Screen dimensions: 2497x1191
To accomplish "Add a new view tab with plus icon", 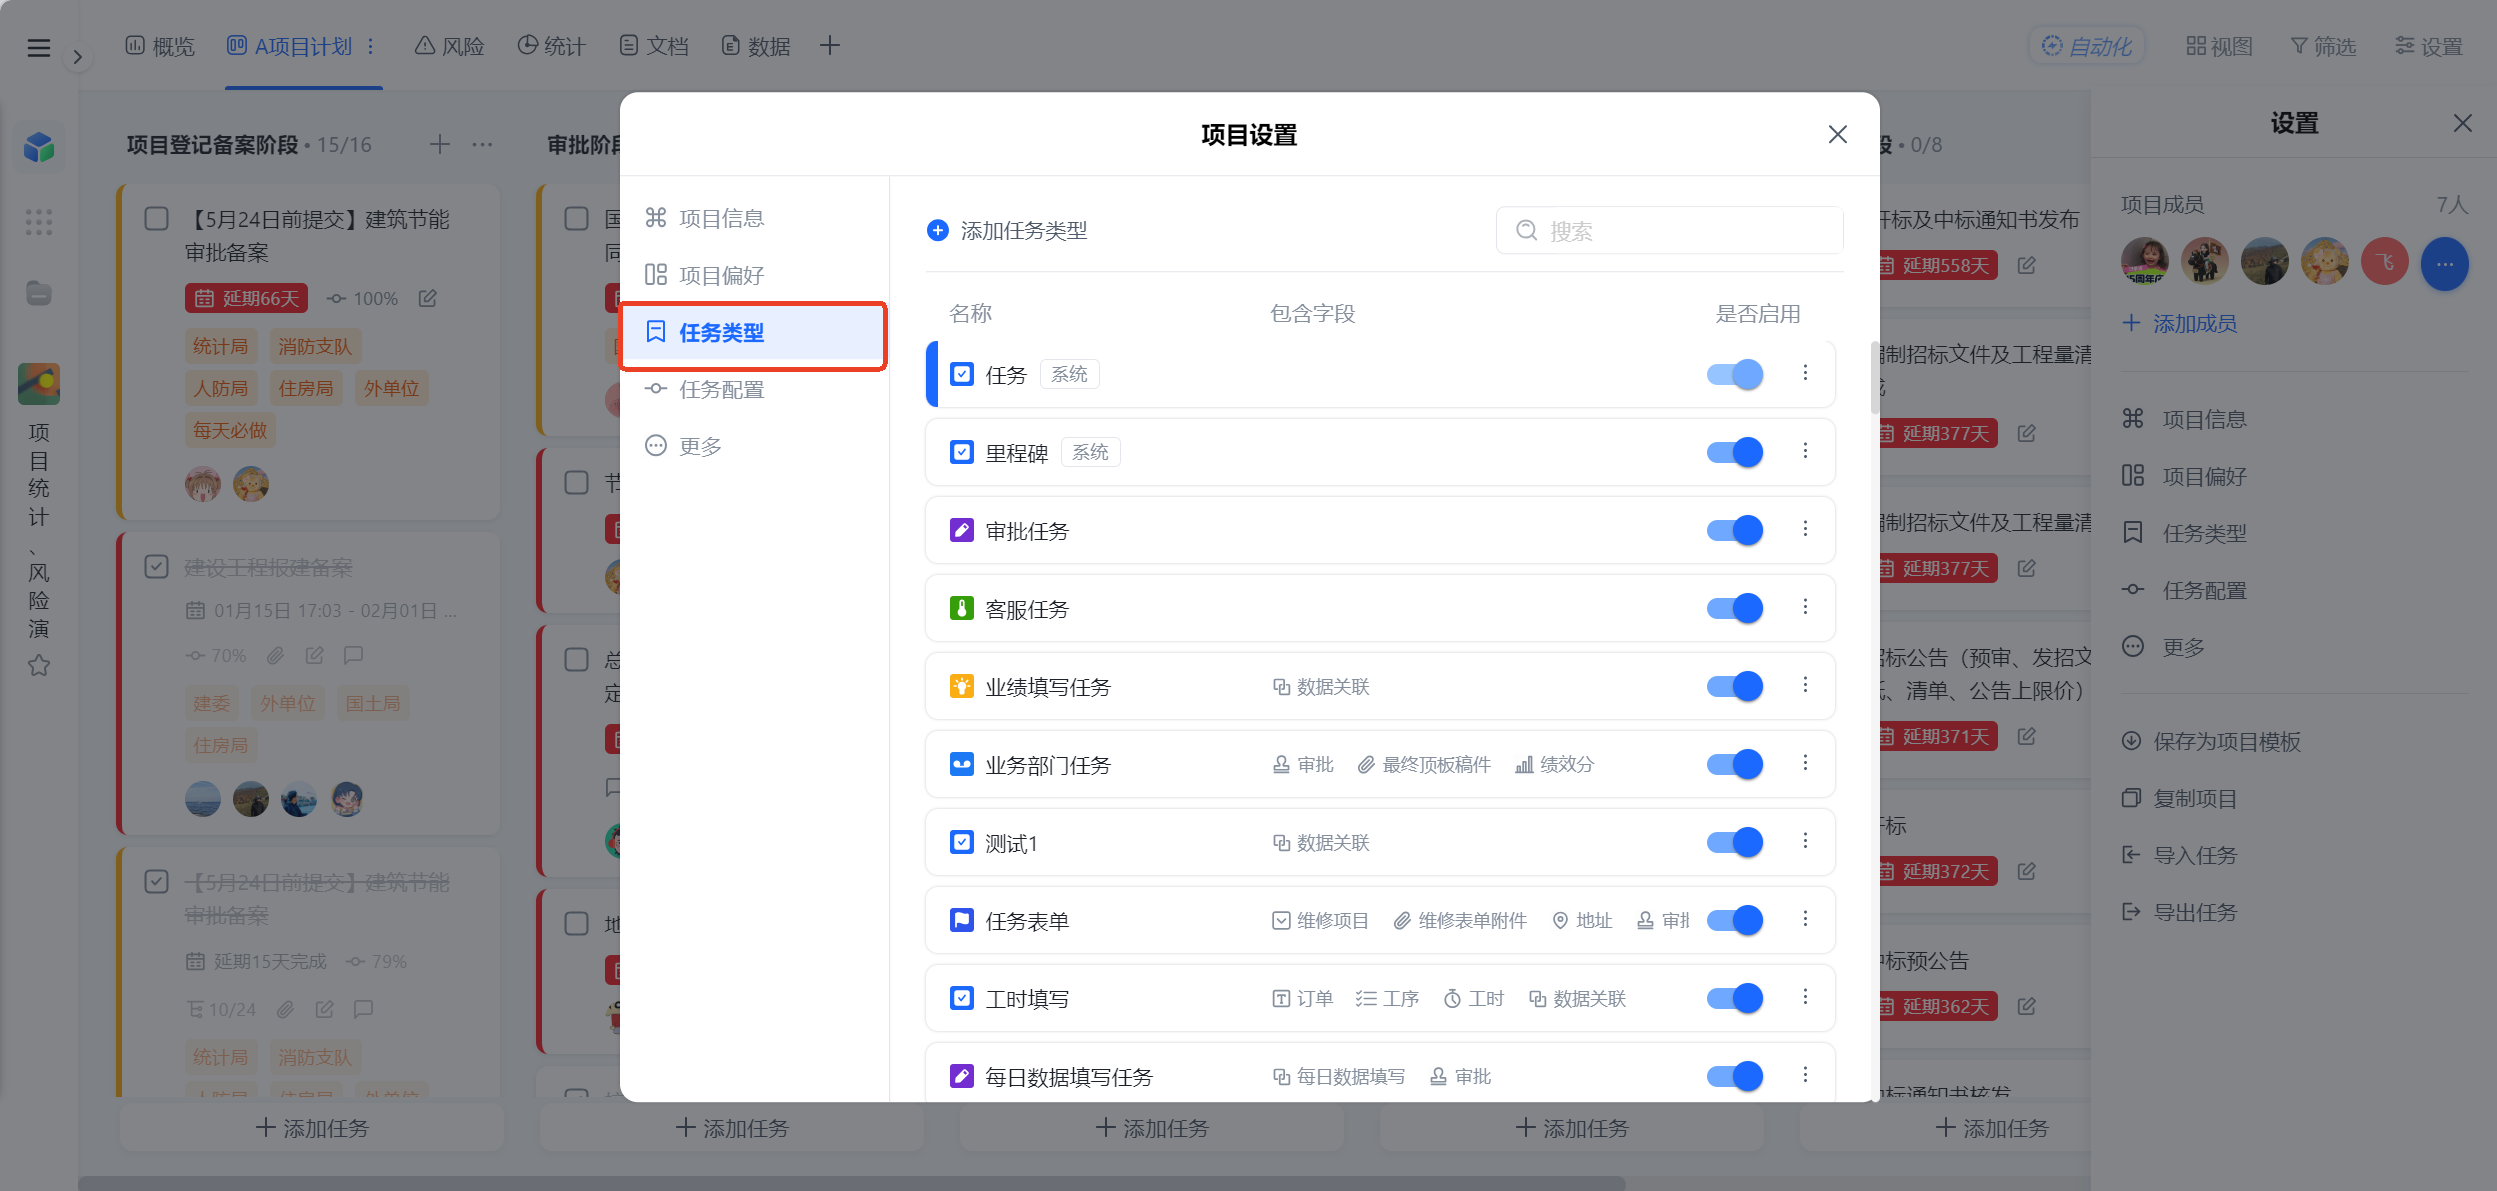I will tap(829, 45).
